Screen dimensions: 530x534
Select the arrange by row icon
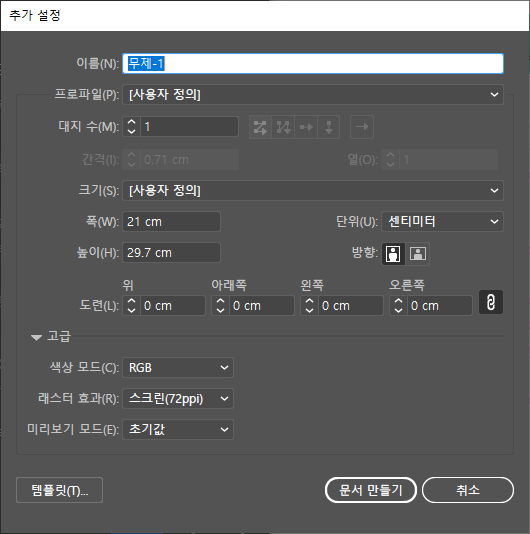(306, 127)
